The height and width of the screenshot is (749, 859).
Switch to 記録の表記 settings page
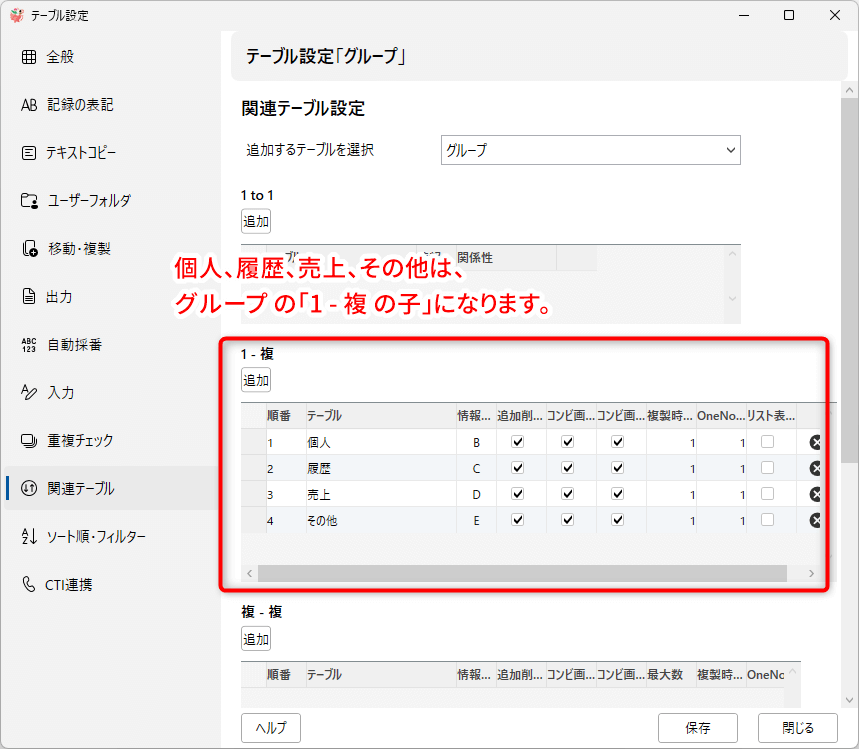80,105
